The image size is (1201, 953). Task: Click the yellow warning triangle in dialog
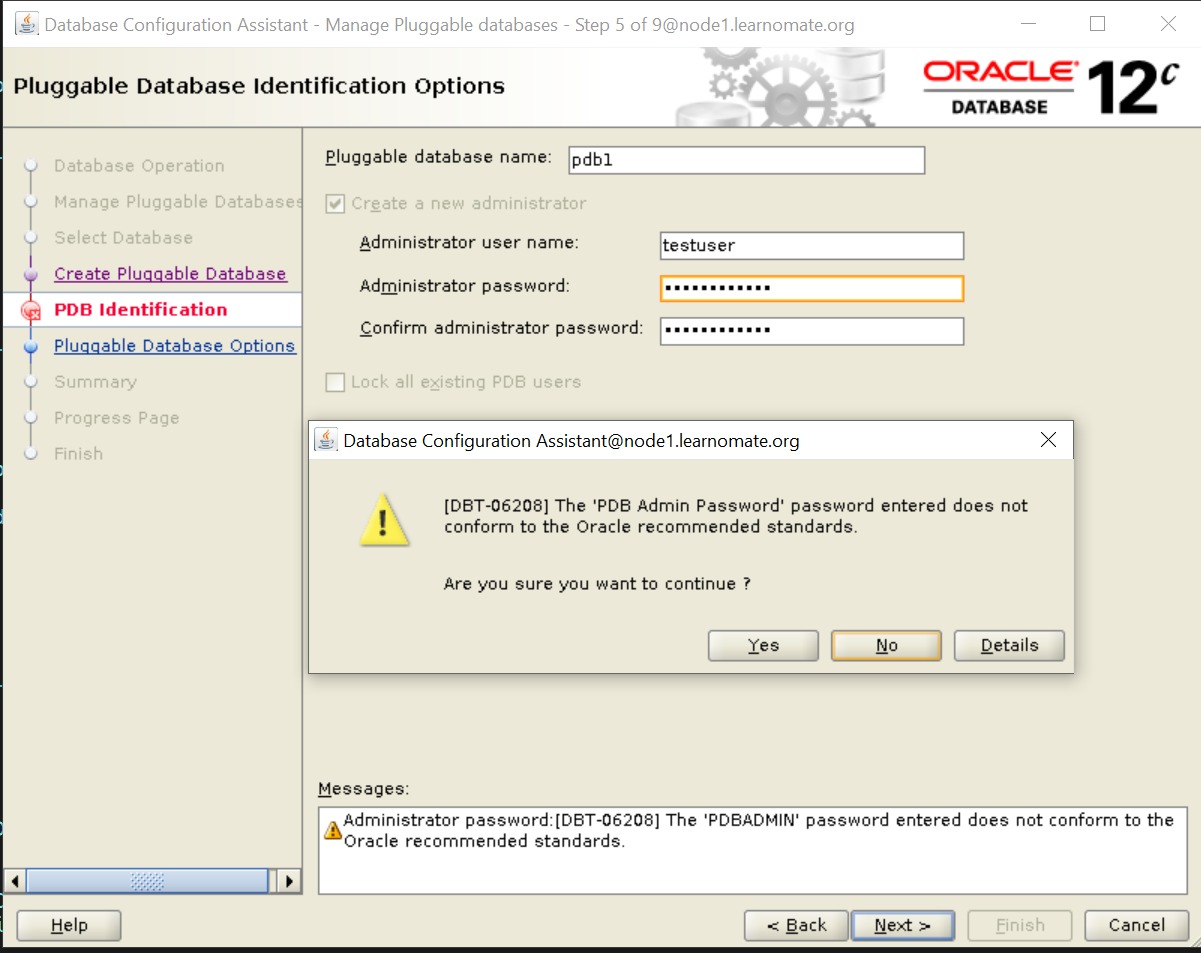pos(385,522)
